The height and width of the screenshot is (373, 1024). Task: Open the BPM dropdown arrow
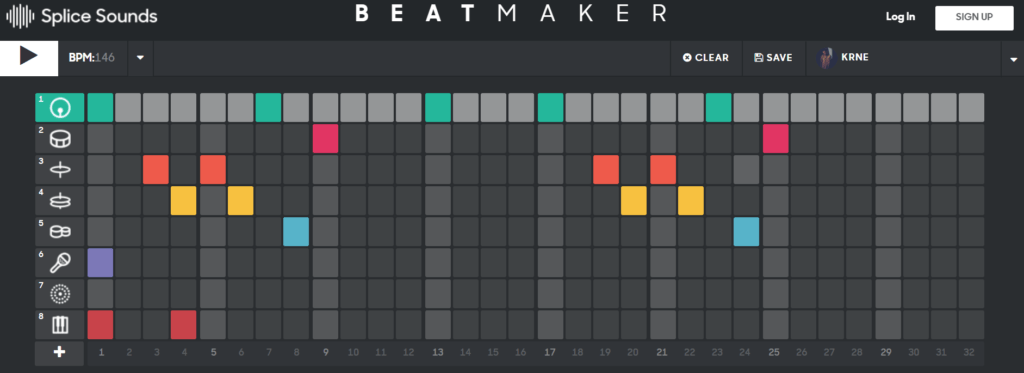coord(140,57)
